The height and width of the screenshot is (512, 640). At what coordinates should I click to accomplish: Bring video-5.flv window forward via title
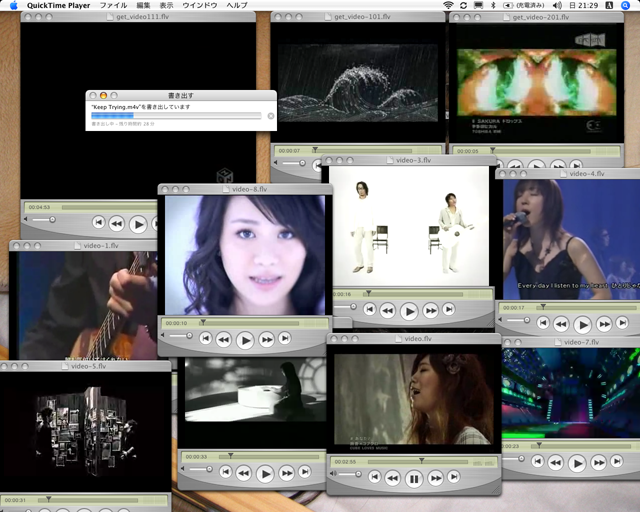tap(89, 366)
